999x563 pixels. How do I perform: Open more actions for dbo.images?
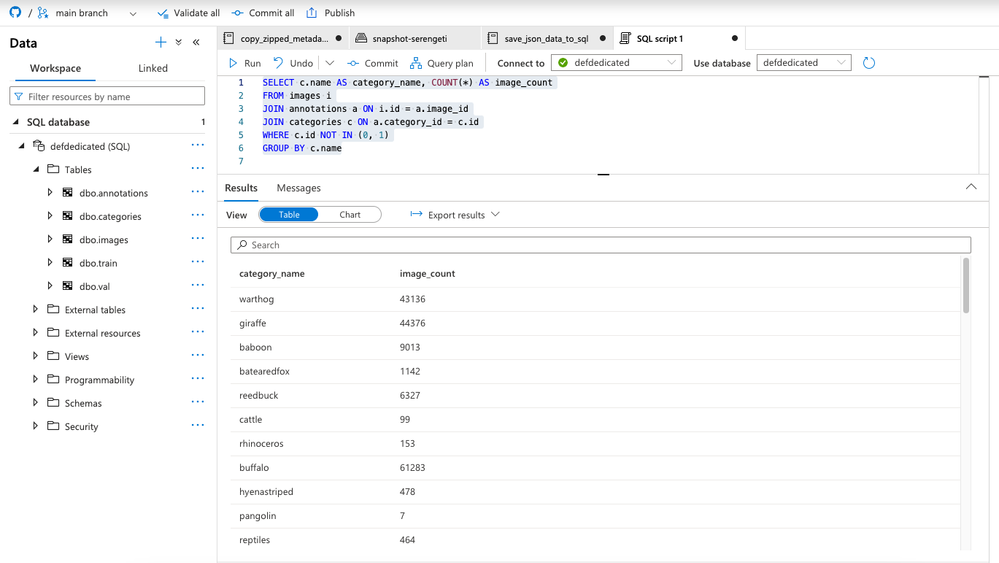pyautogui.click(x=198, y=239)
